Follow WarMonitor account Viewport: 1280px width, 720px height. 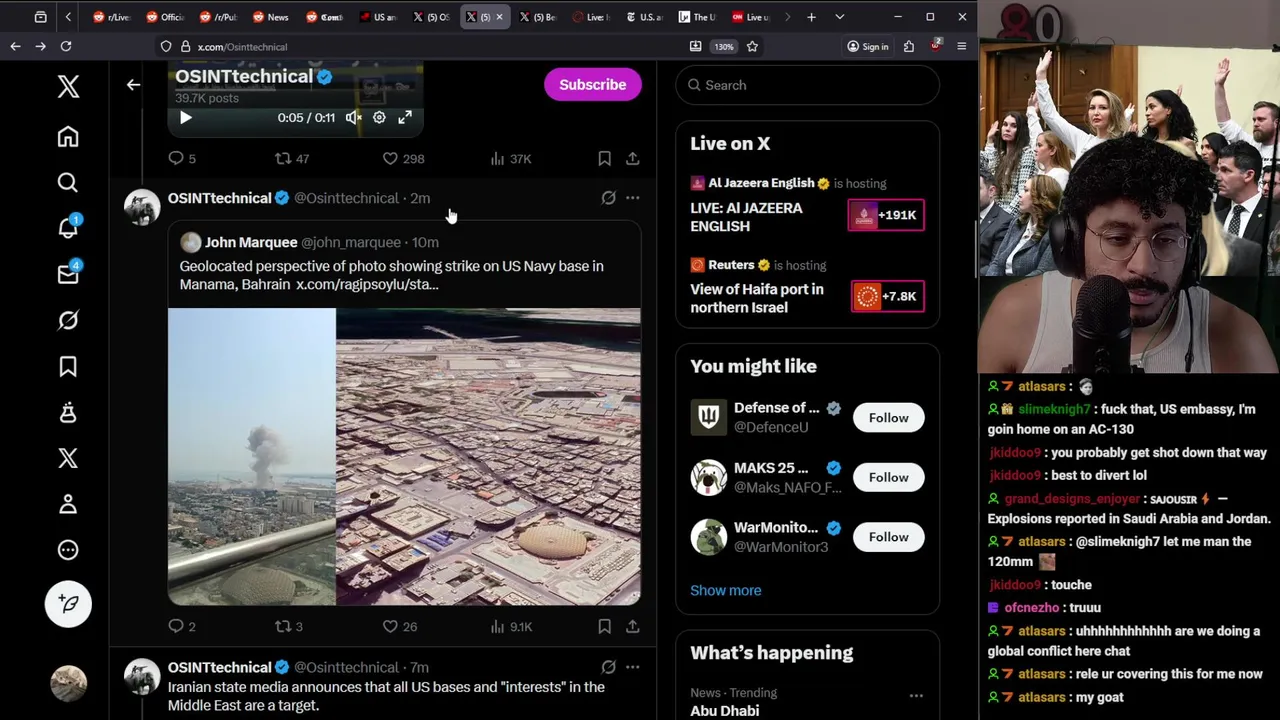888,537
